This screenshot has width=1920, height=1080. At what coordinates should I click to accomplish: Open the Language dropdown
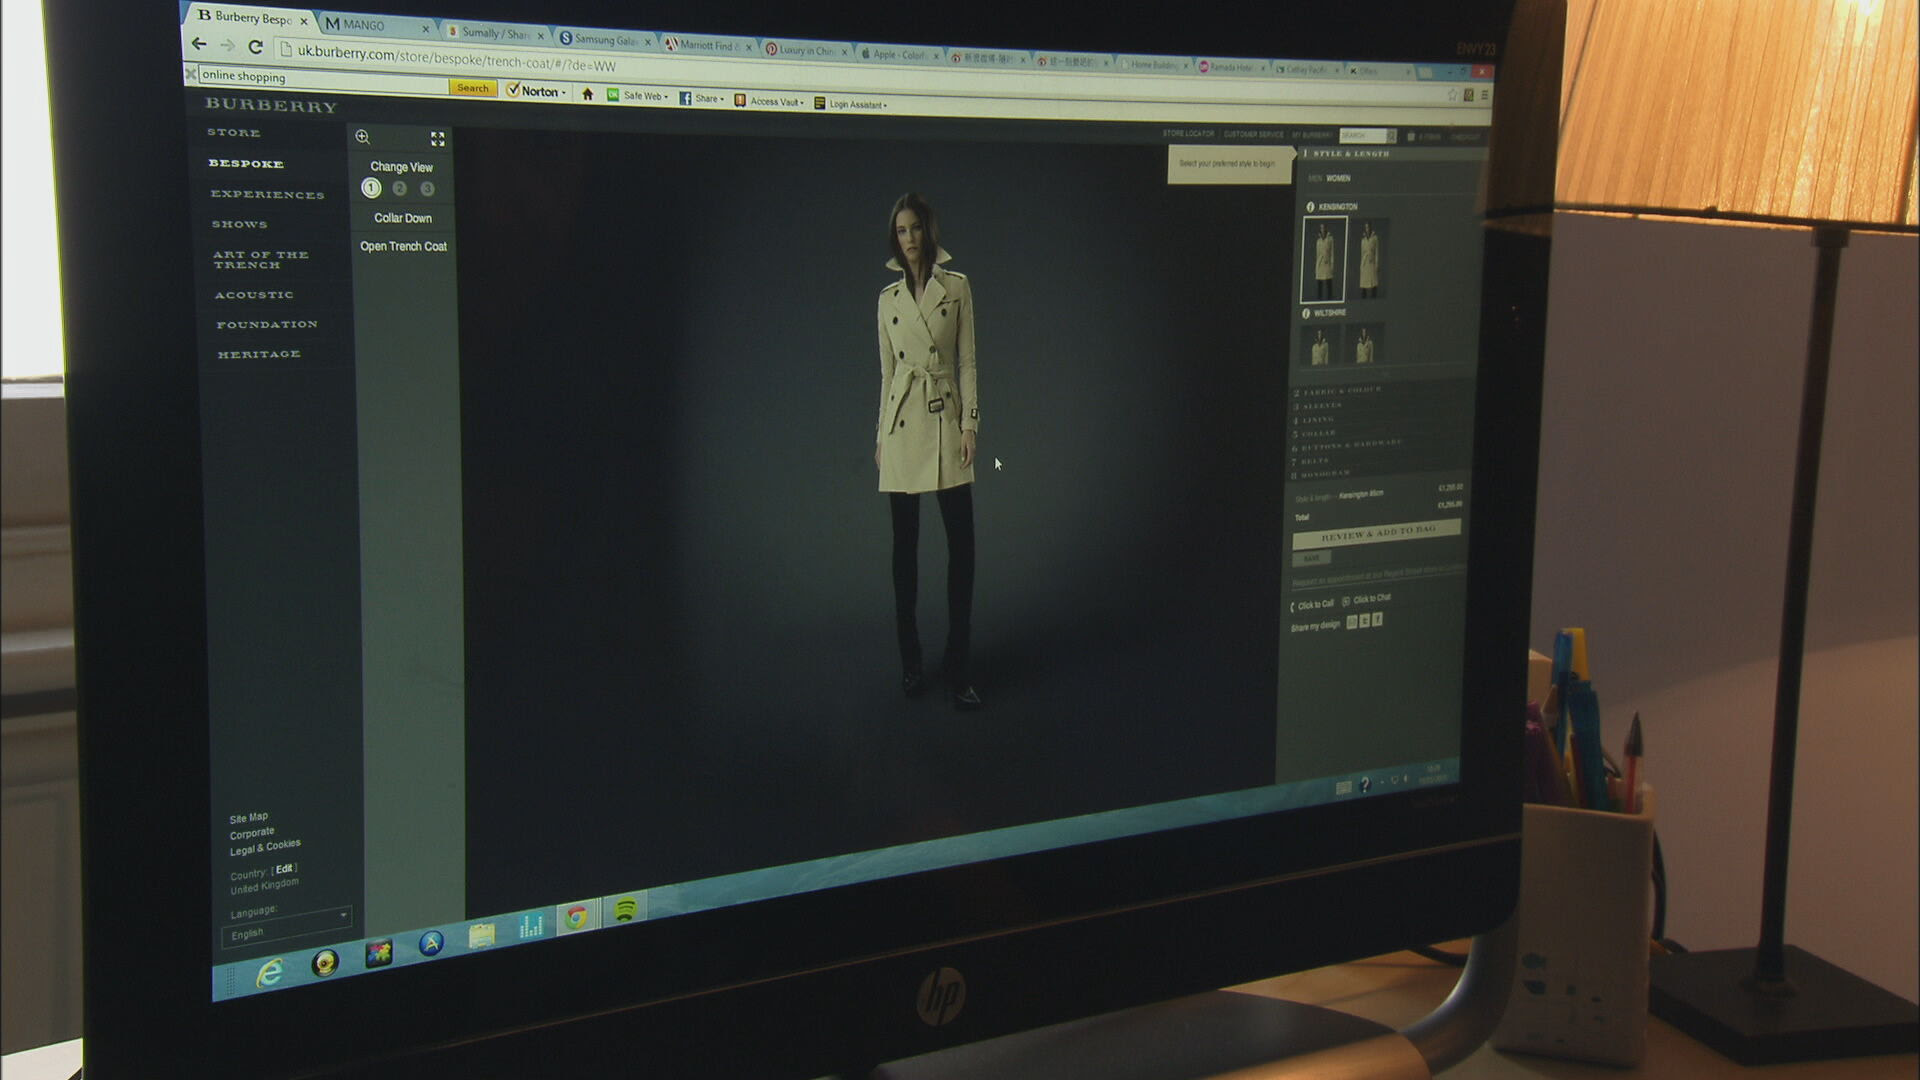(x=286, y=925)
